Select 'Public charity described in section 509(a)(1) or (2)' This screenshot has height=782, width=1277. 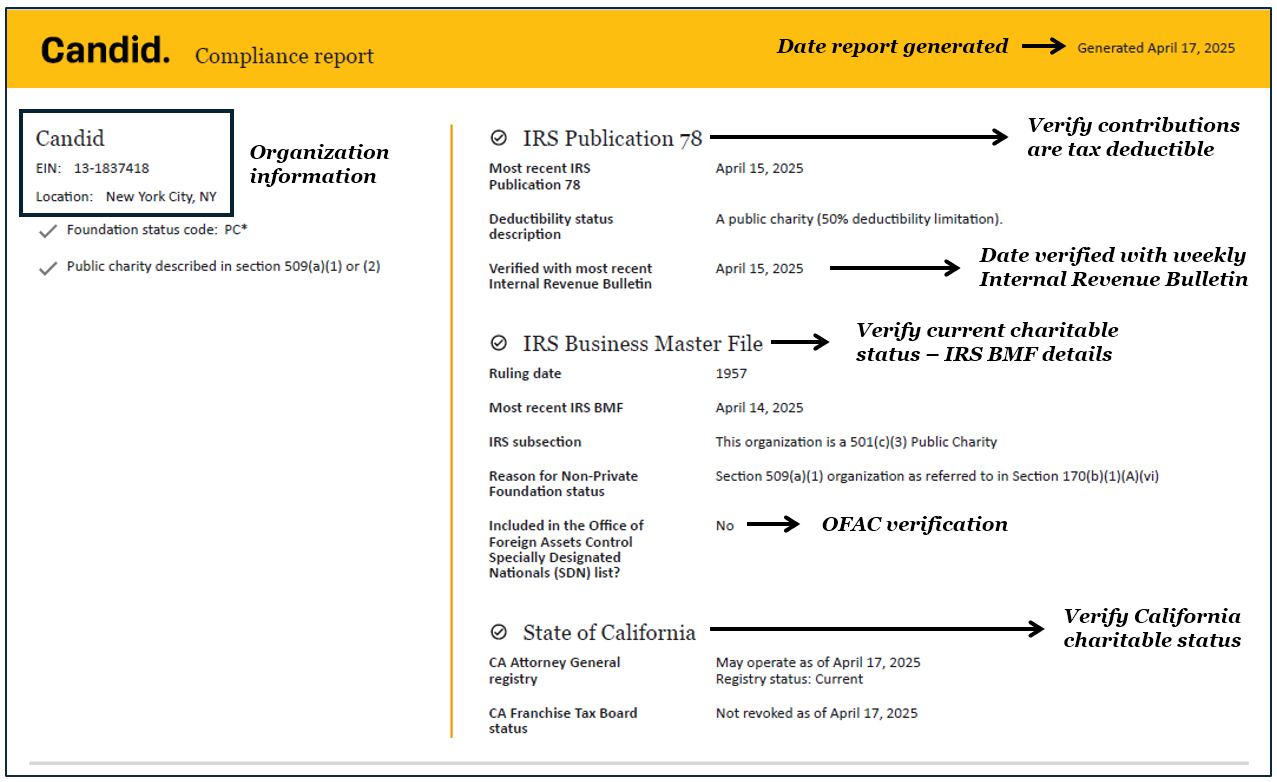pos(224,267)
